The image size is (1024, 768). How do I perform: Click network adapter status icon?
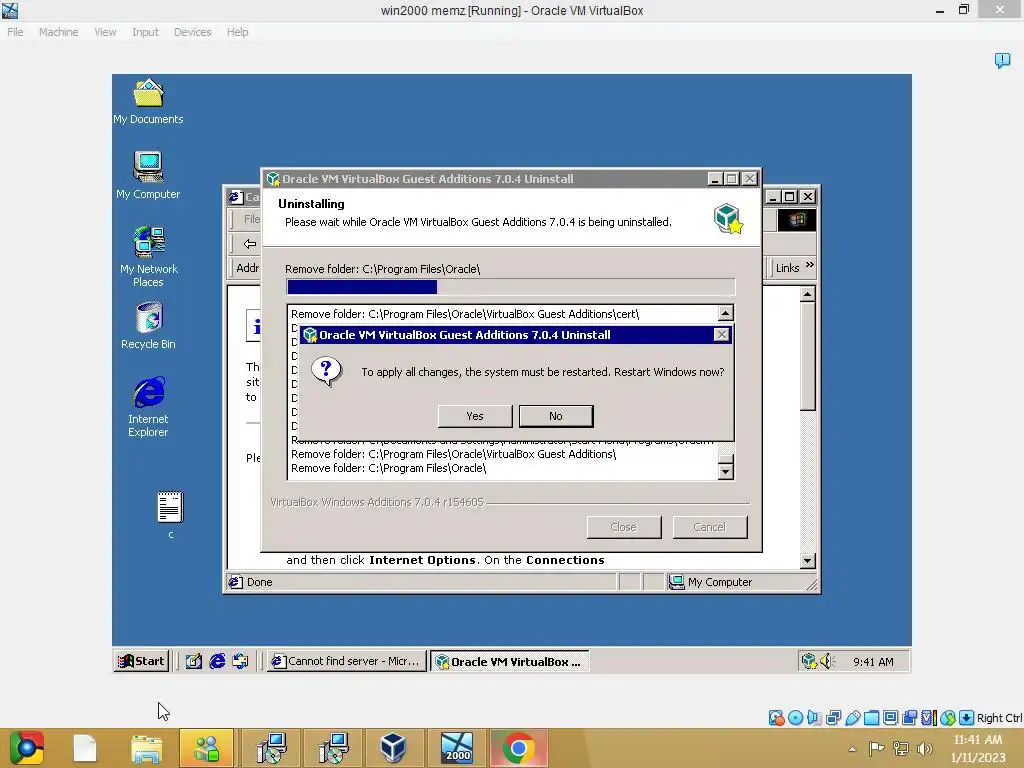pos(833,718)
